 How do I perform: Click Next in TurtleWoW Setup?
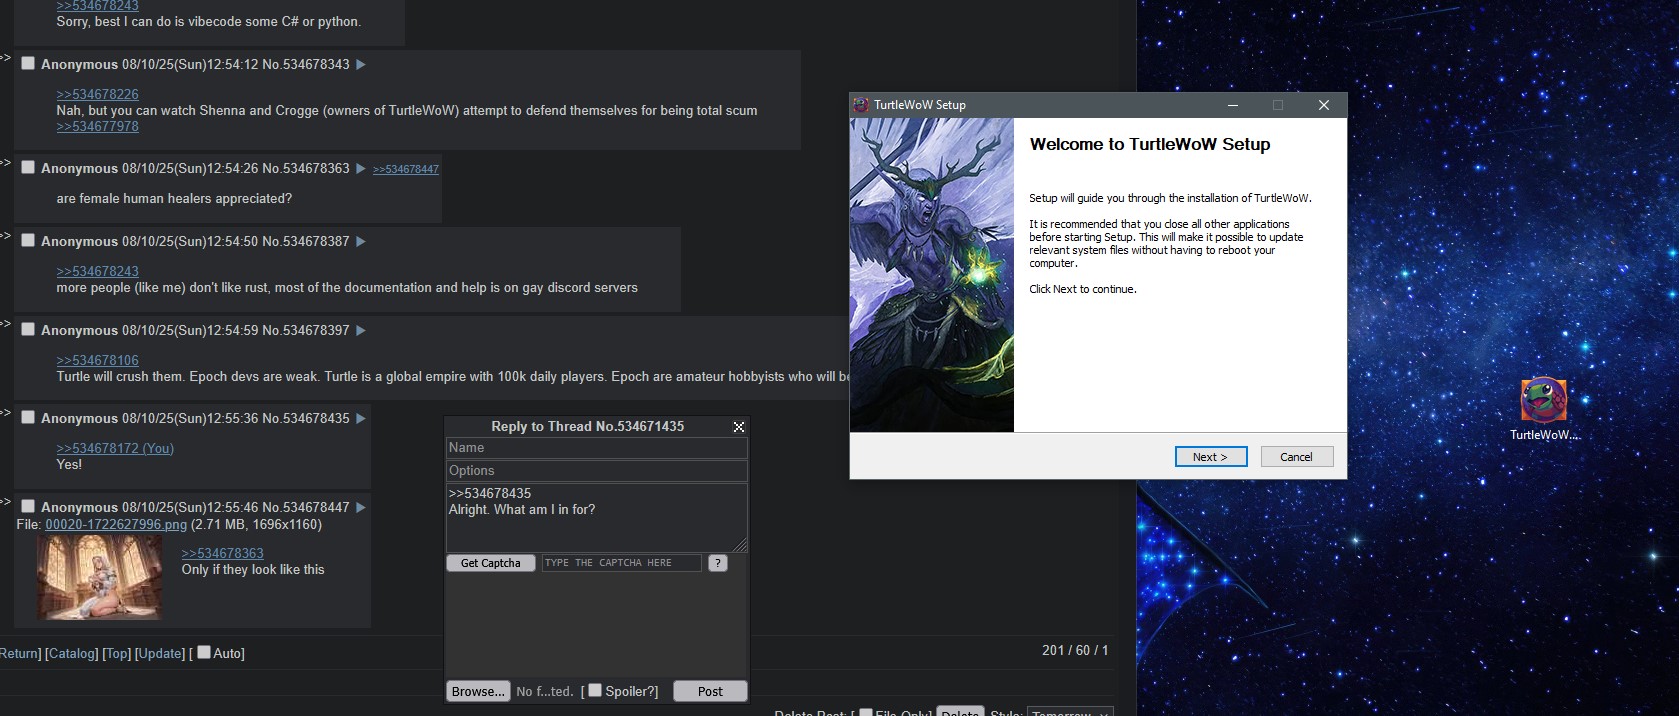pos(1211,457)
